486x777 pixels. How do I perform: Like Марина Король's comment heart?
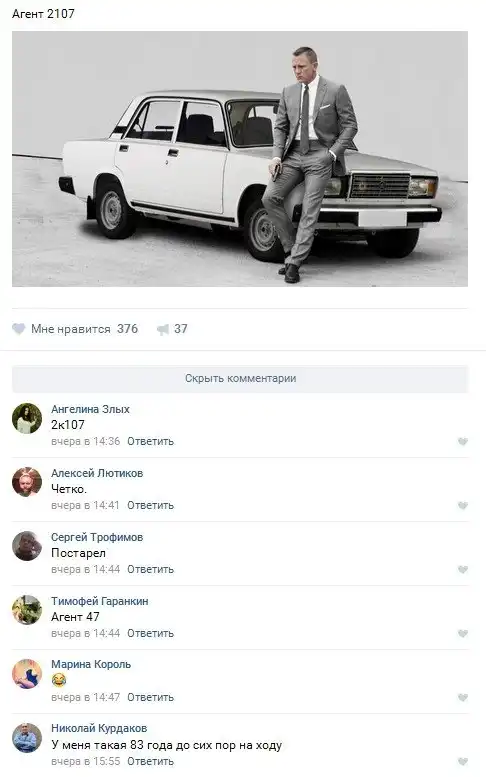pos(463,697)
